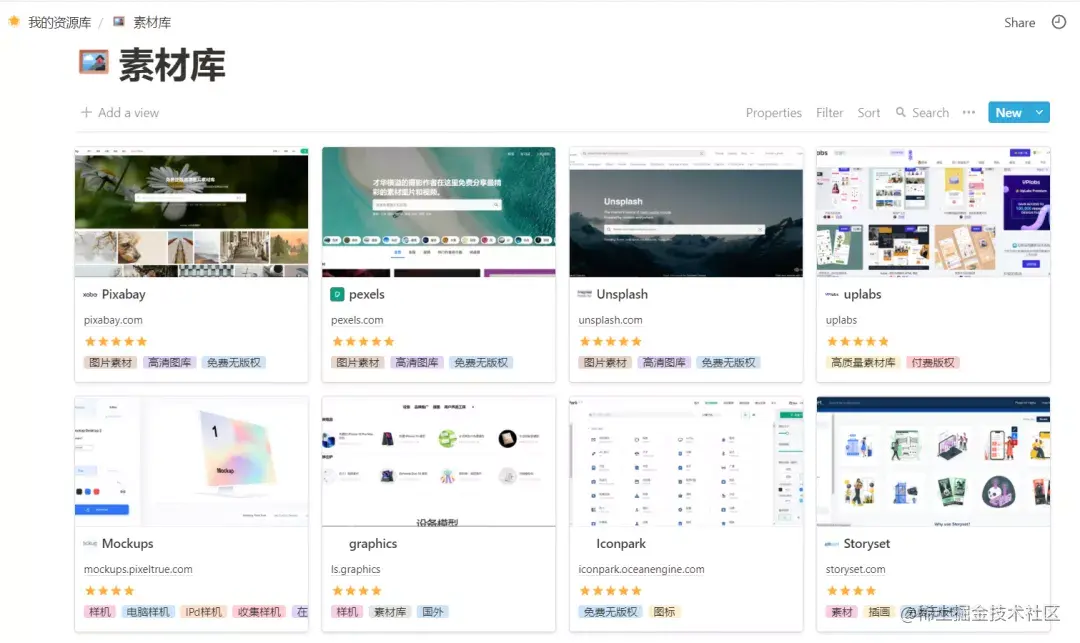Screen dimensions: 1080x643
Task: Click the 素材库 breadcrumb picture icon
Action: (118, 22)
